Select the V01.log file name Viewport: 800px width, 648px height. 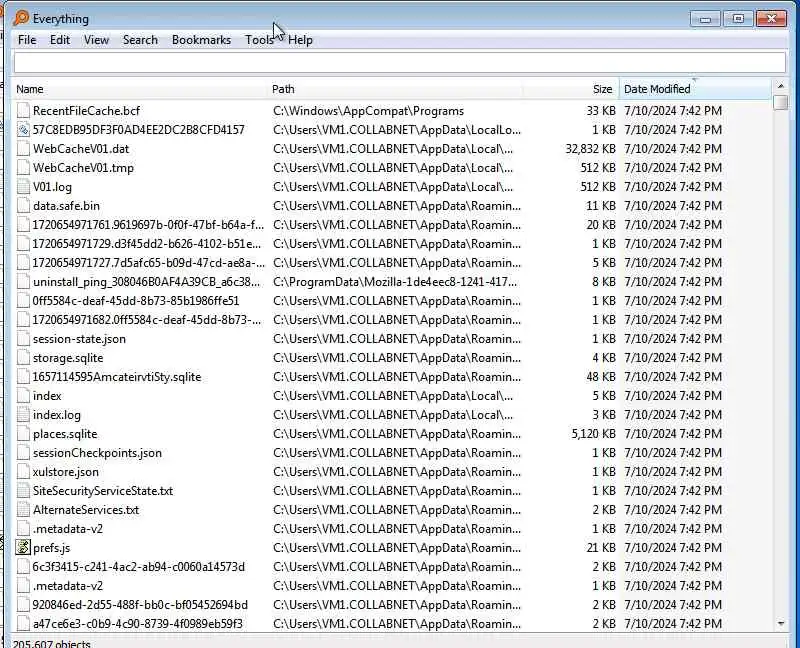click(x=53, y=187)
